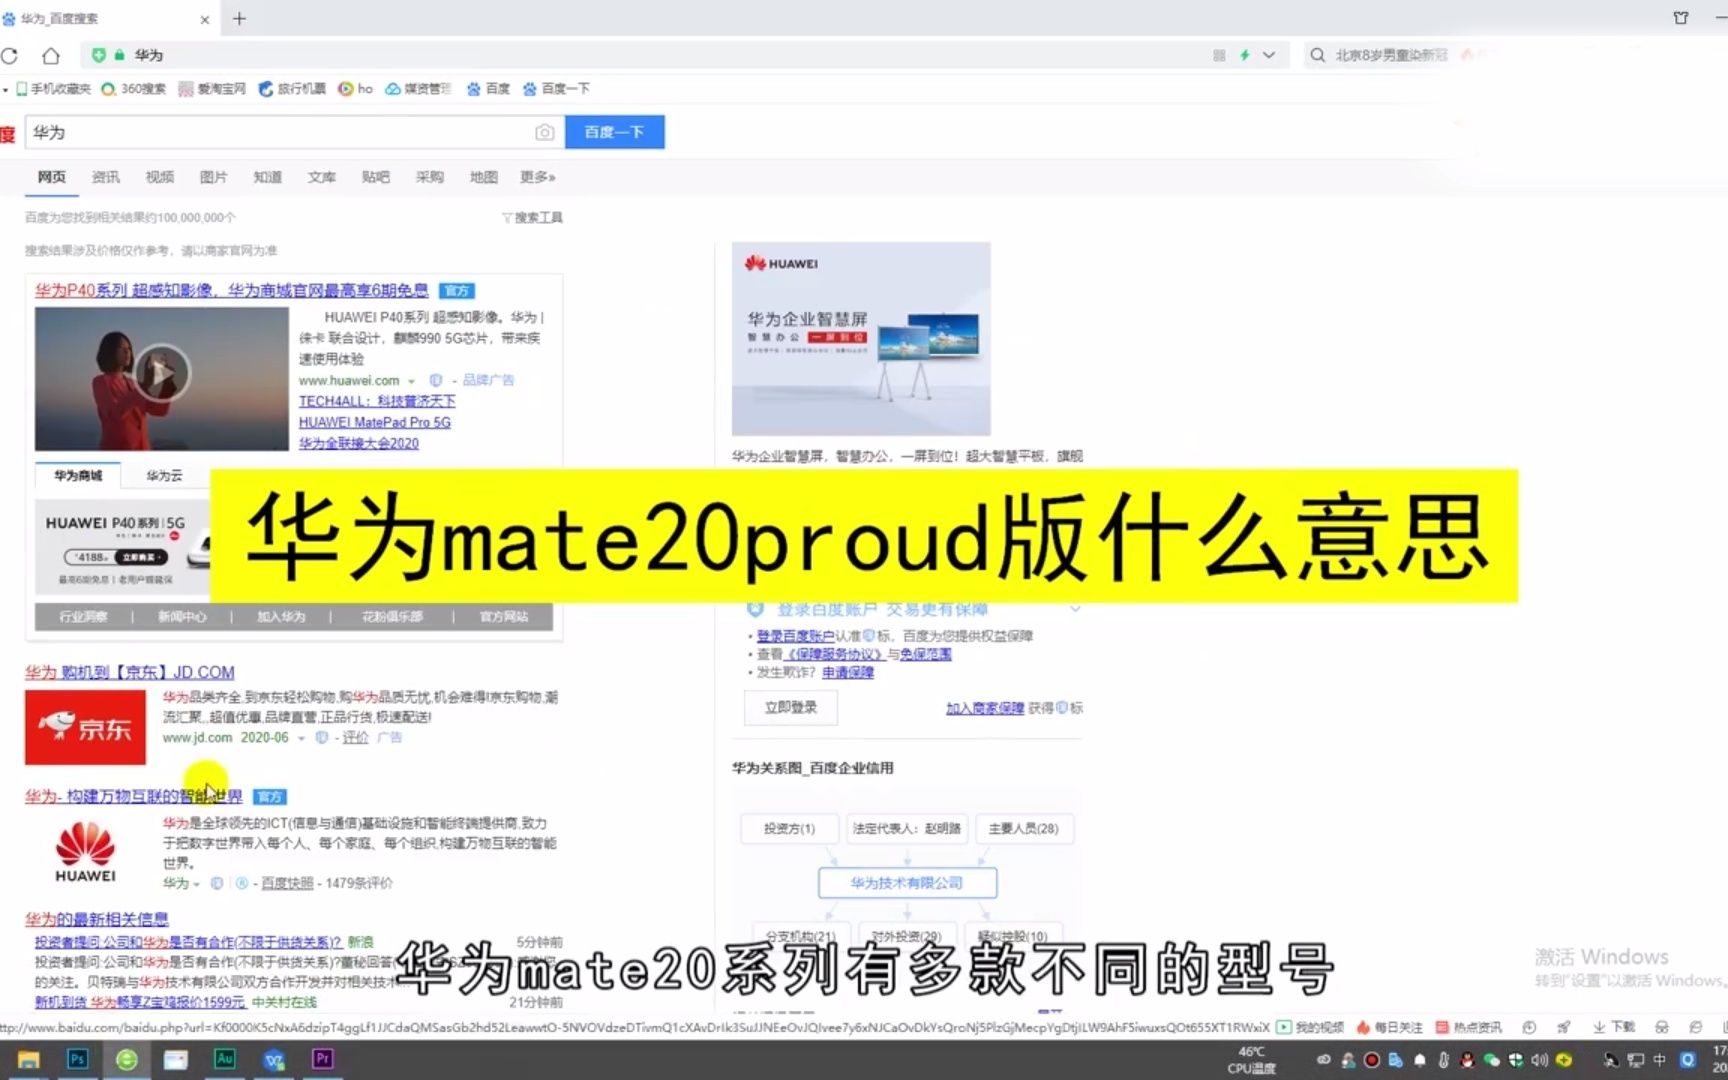
Task: Open the 华为P40系列 超感知影像 ad link
Action: click(231, 290)
